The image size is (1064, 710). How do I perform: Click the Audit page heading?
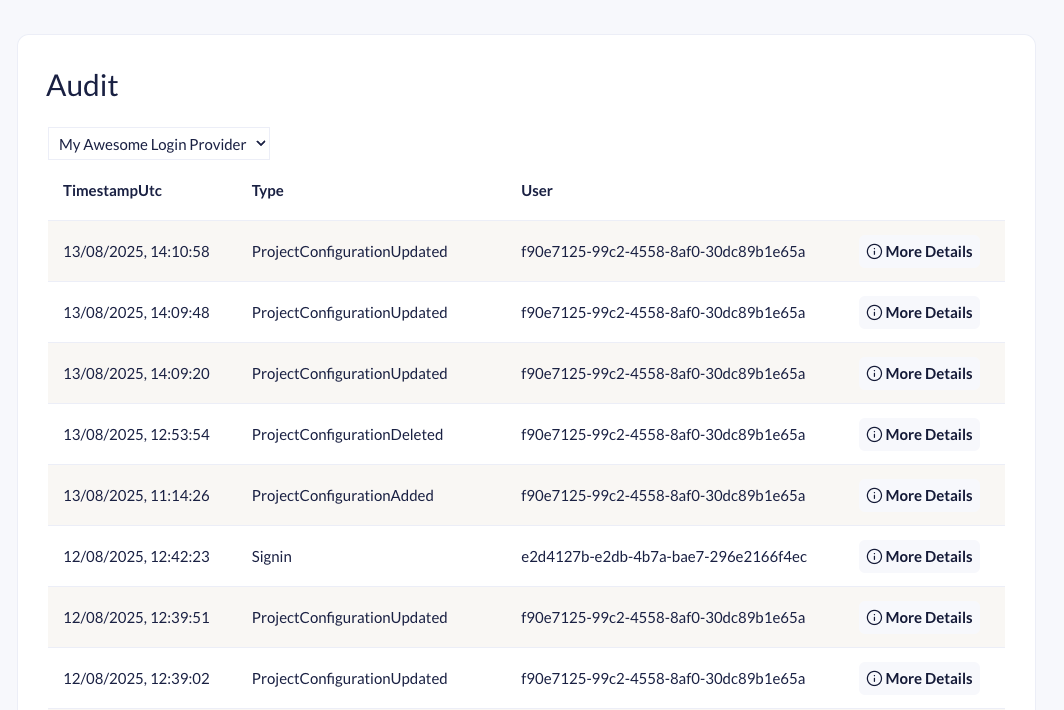[82, 86]
